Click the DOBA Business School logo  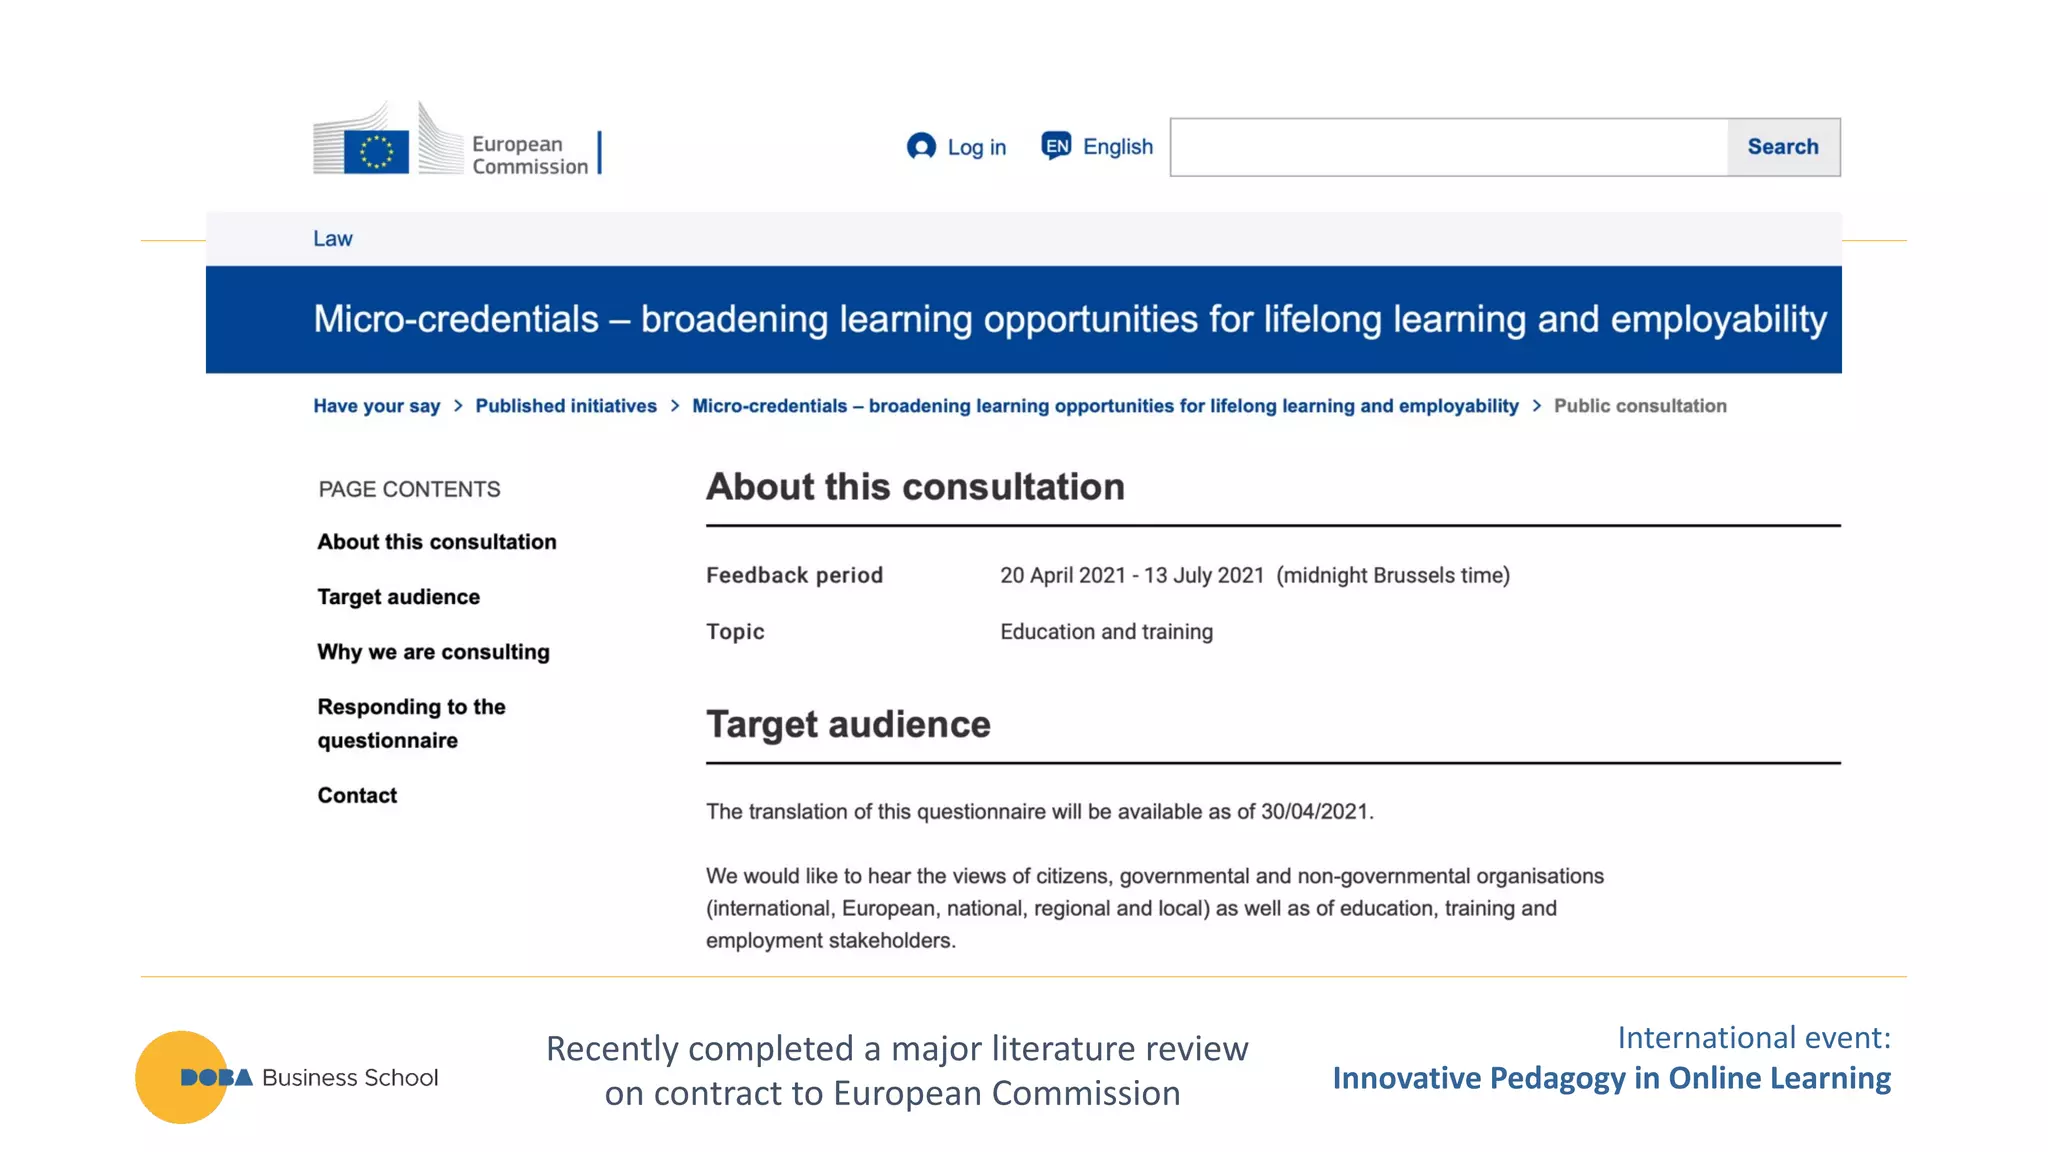pyautogui.click(x=287, y=1077)
